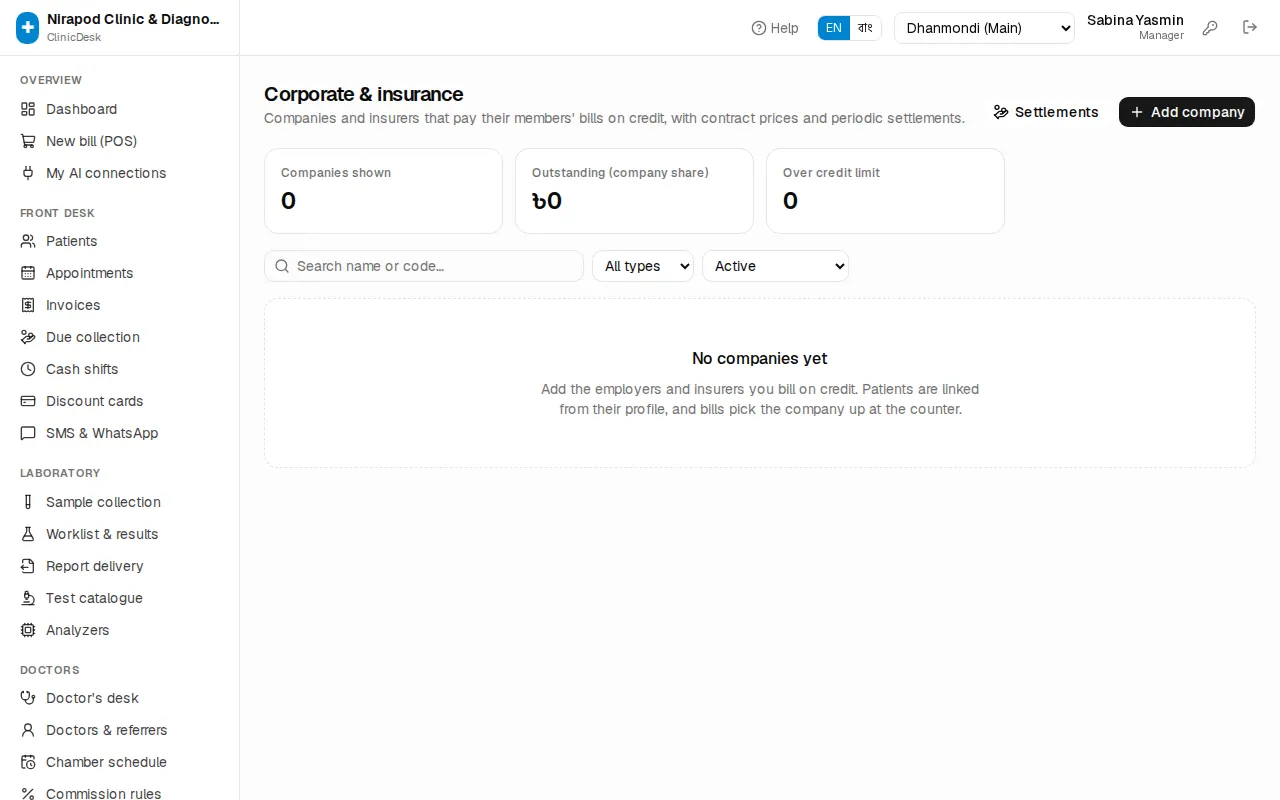Click the shopping cart icon for New bill
The image size is (1280, 800).
[28, 141]
